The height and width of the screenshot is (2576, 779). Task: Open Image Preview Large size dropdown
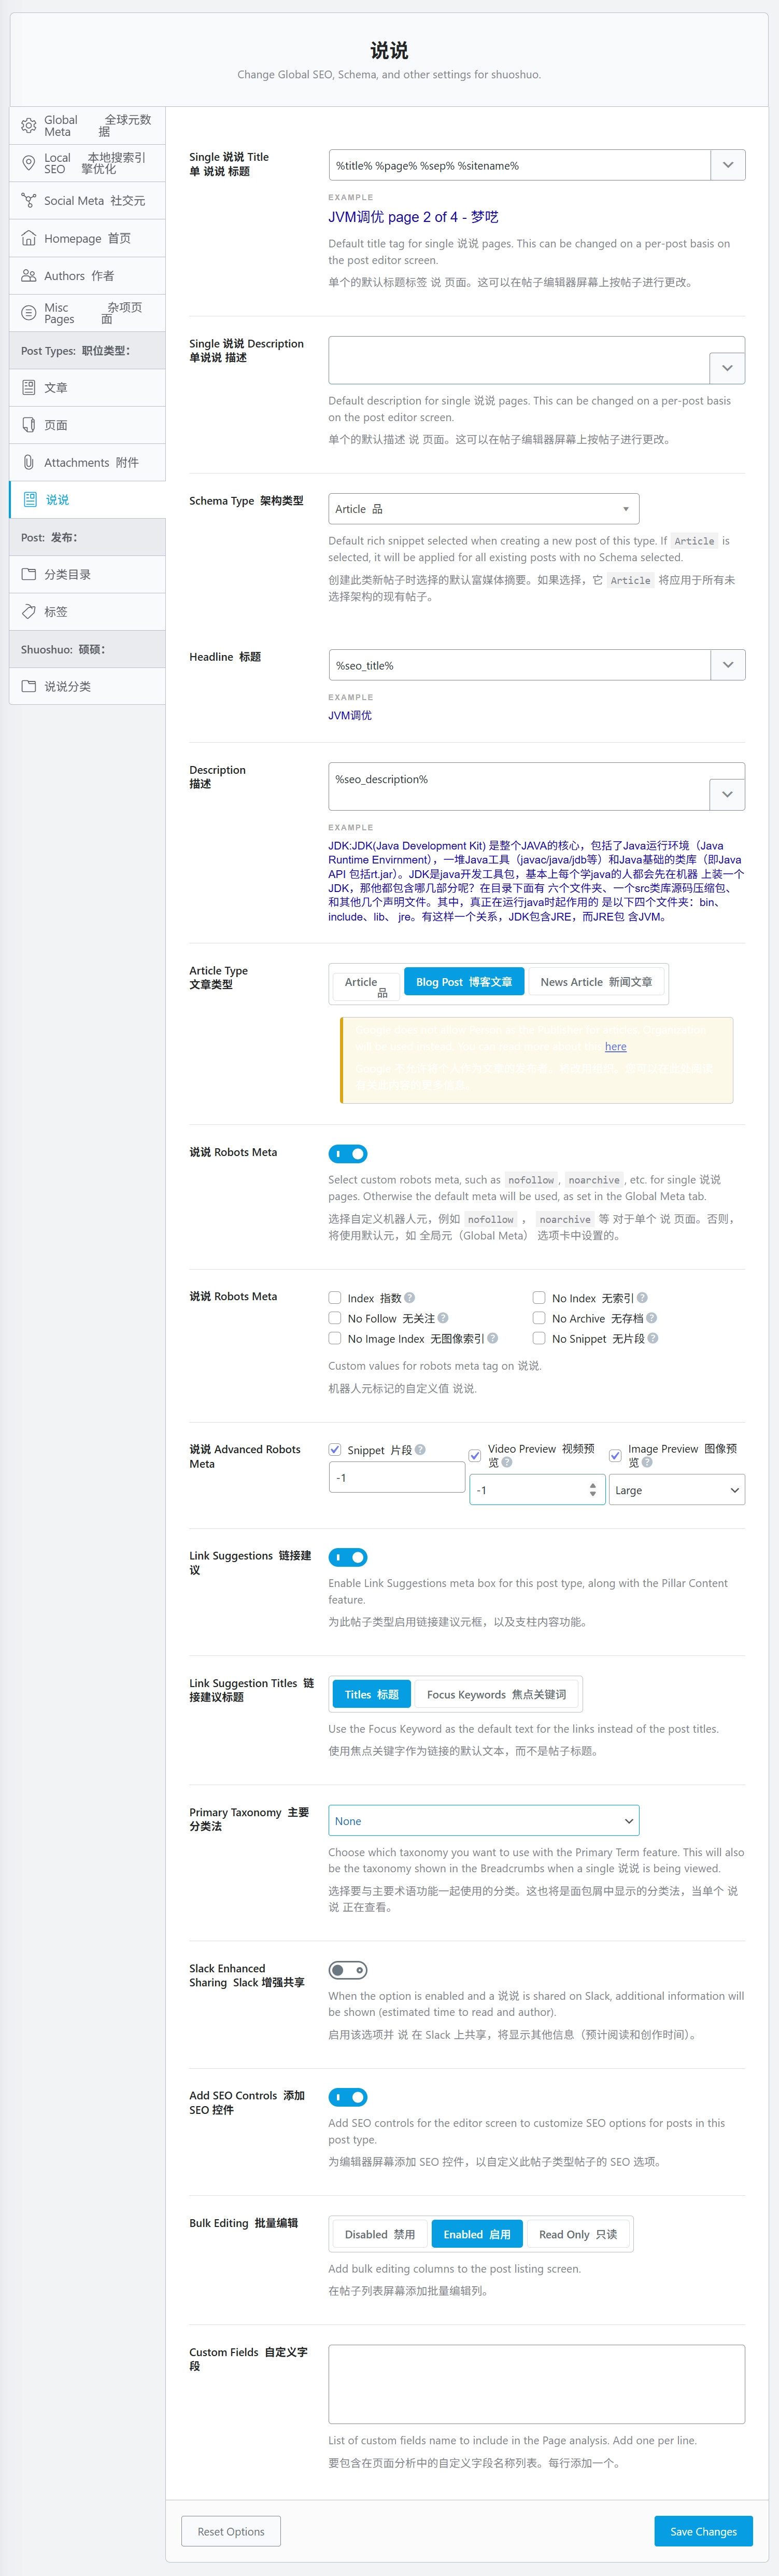pos(677,1490)
